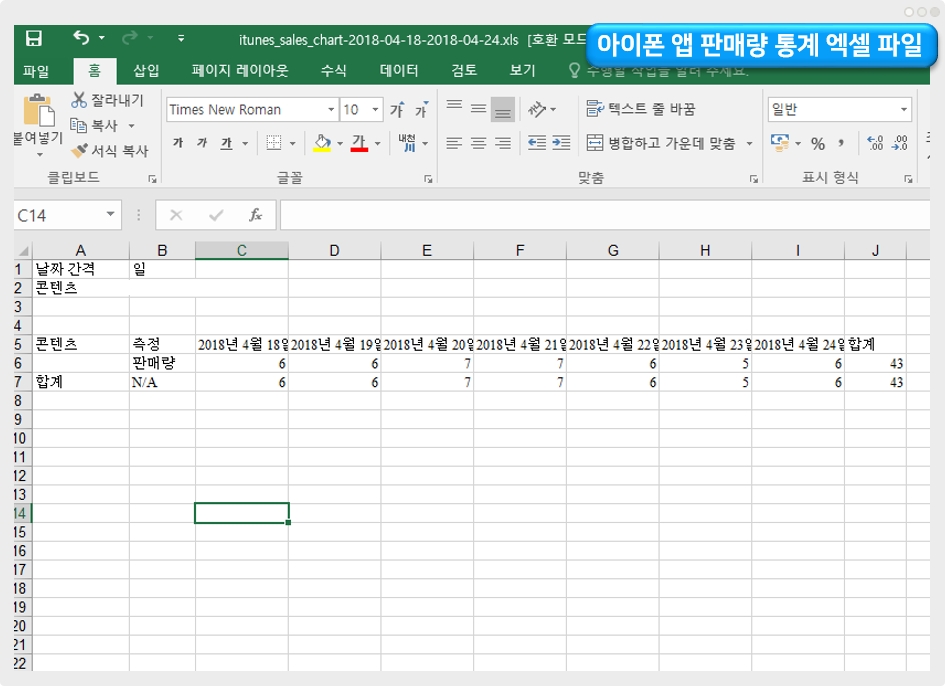Toggle bold formatting in font group

(x=178, y=143)
